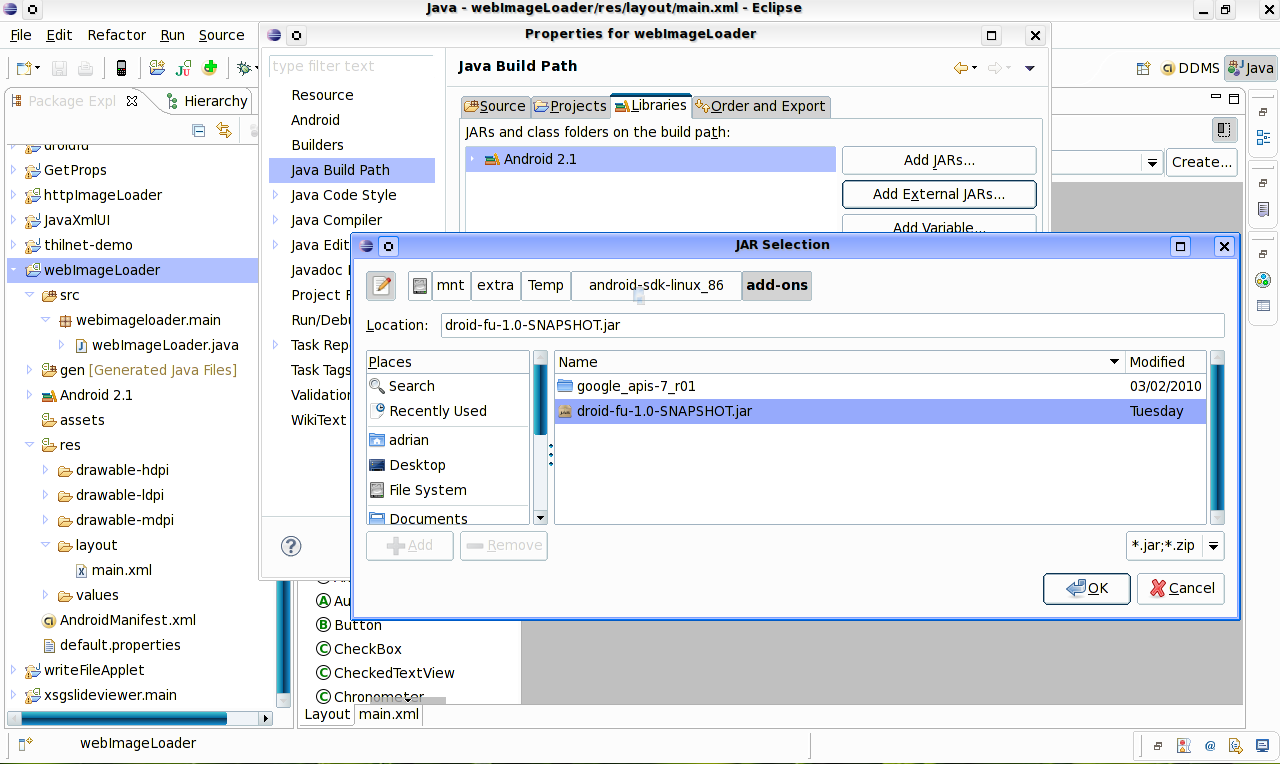Click the Properties help question mark icon
1280x764 pixels.
coord(291,545)
